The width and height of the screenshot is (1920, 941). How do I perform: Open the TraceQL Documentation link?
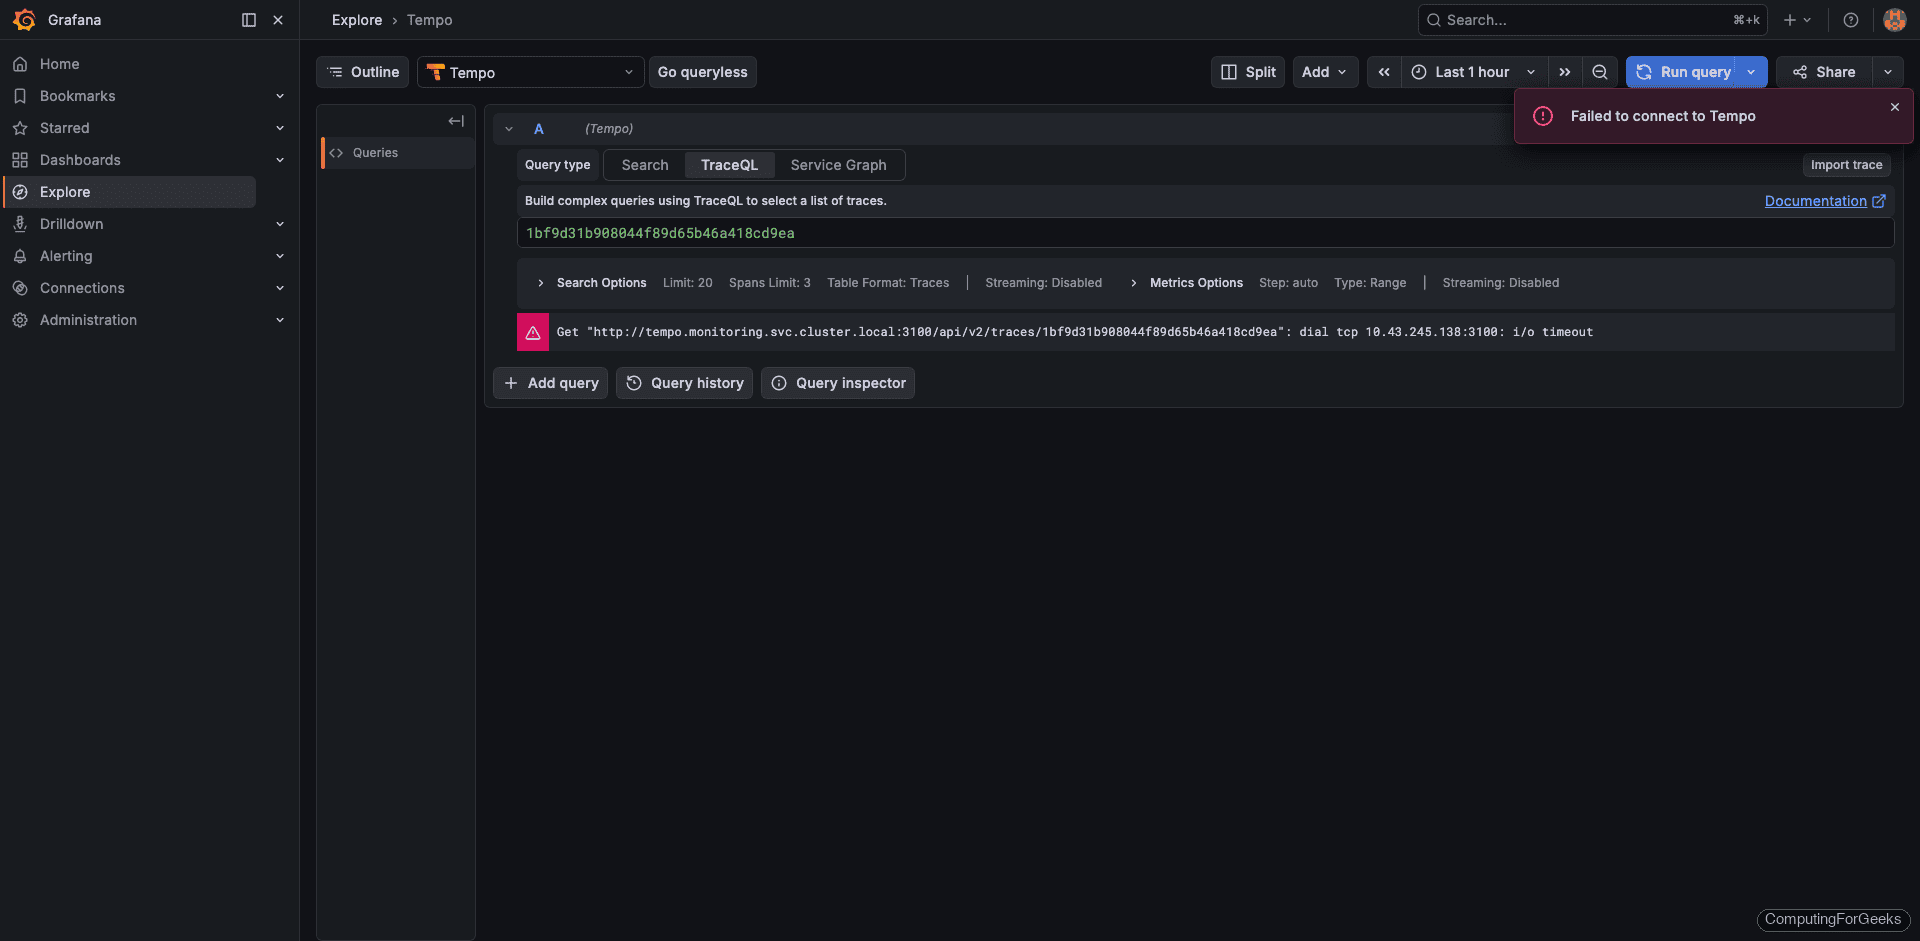[x=1815, y=201]
